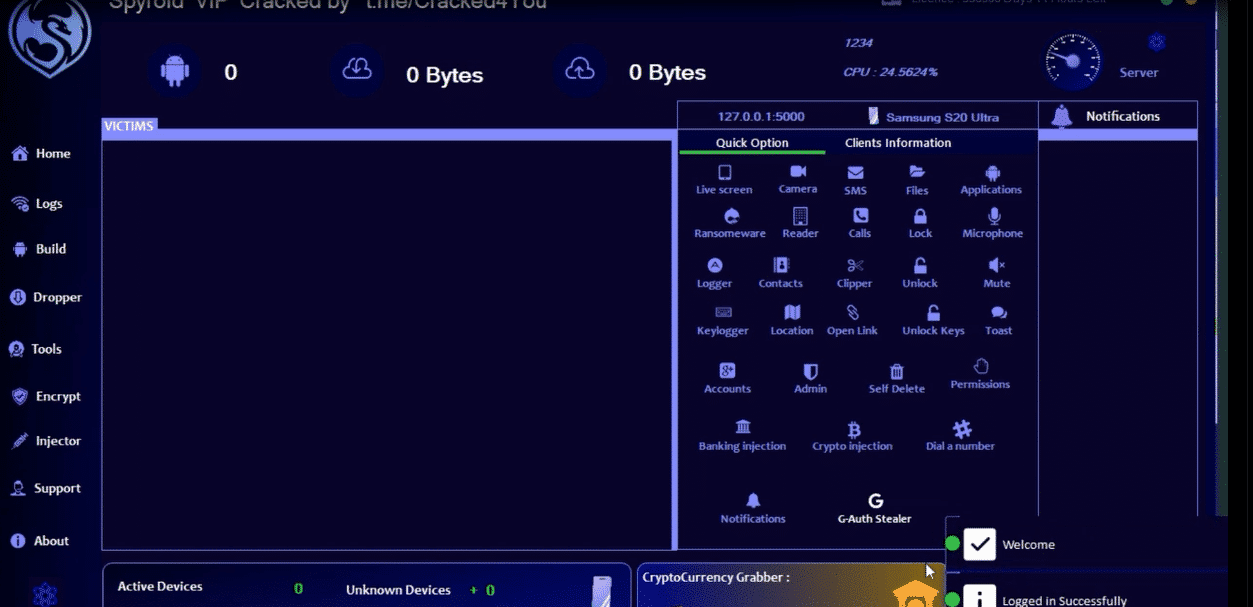Open the Location map icon

[792, 312]
